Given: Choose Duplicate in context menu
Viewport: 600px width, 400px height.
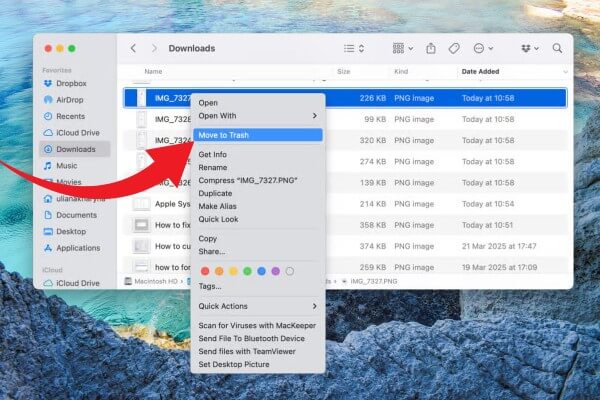Looking at the screenshot, I should click(258, 193).
